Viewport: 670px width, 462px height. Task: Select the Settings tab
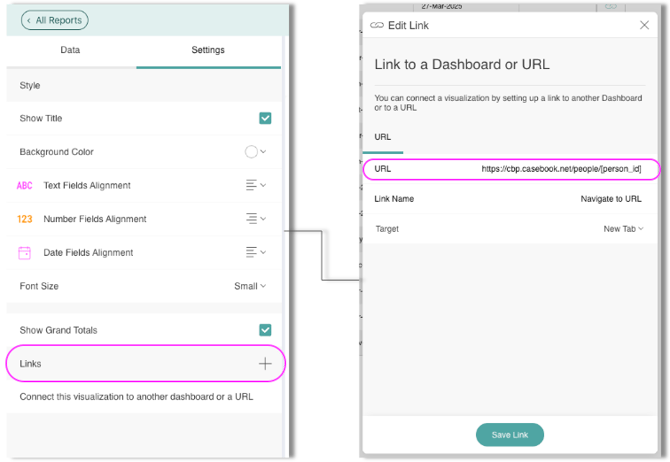point(208,50)
